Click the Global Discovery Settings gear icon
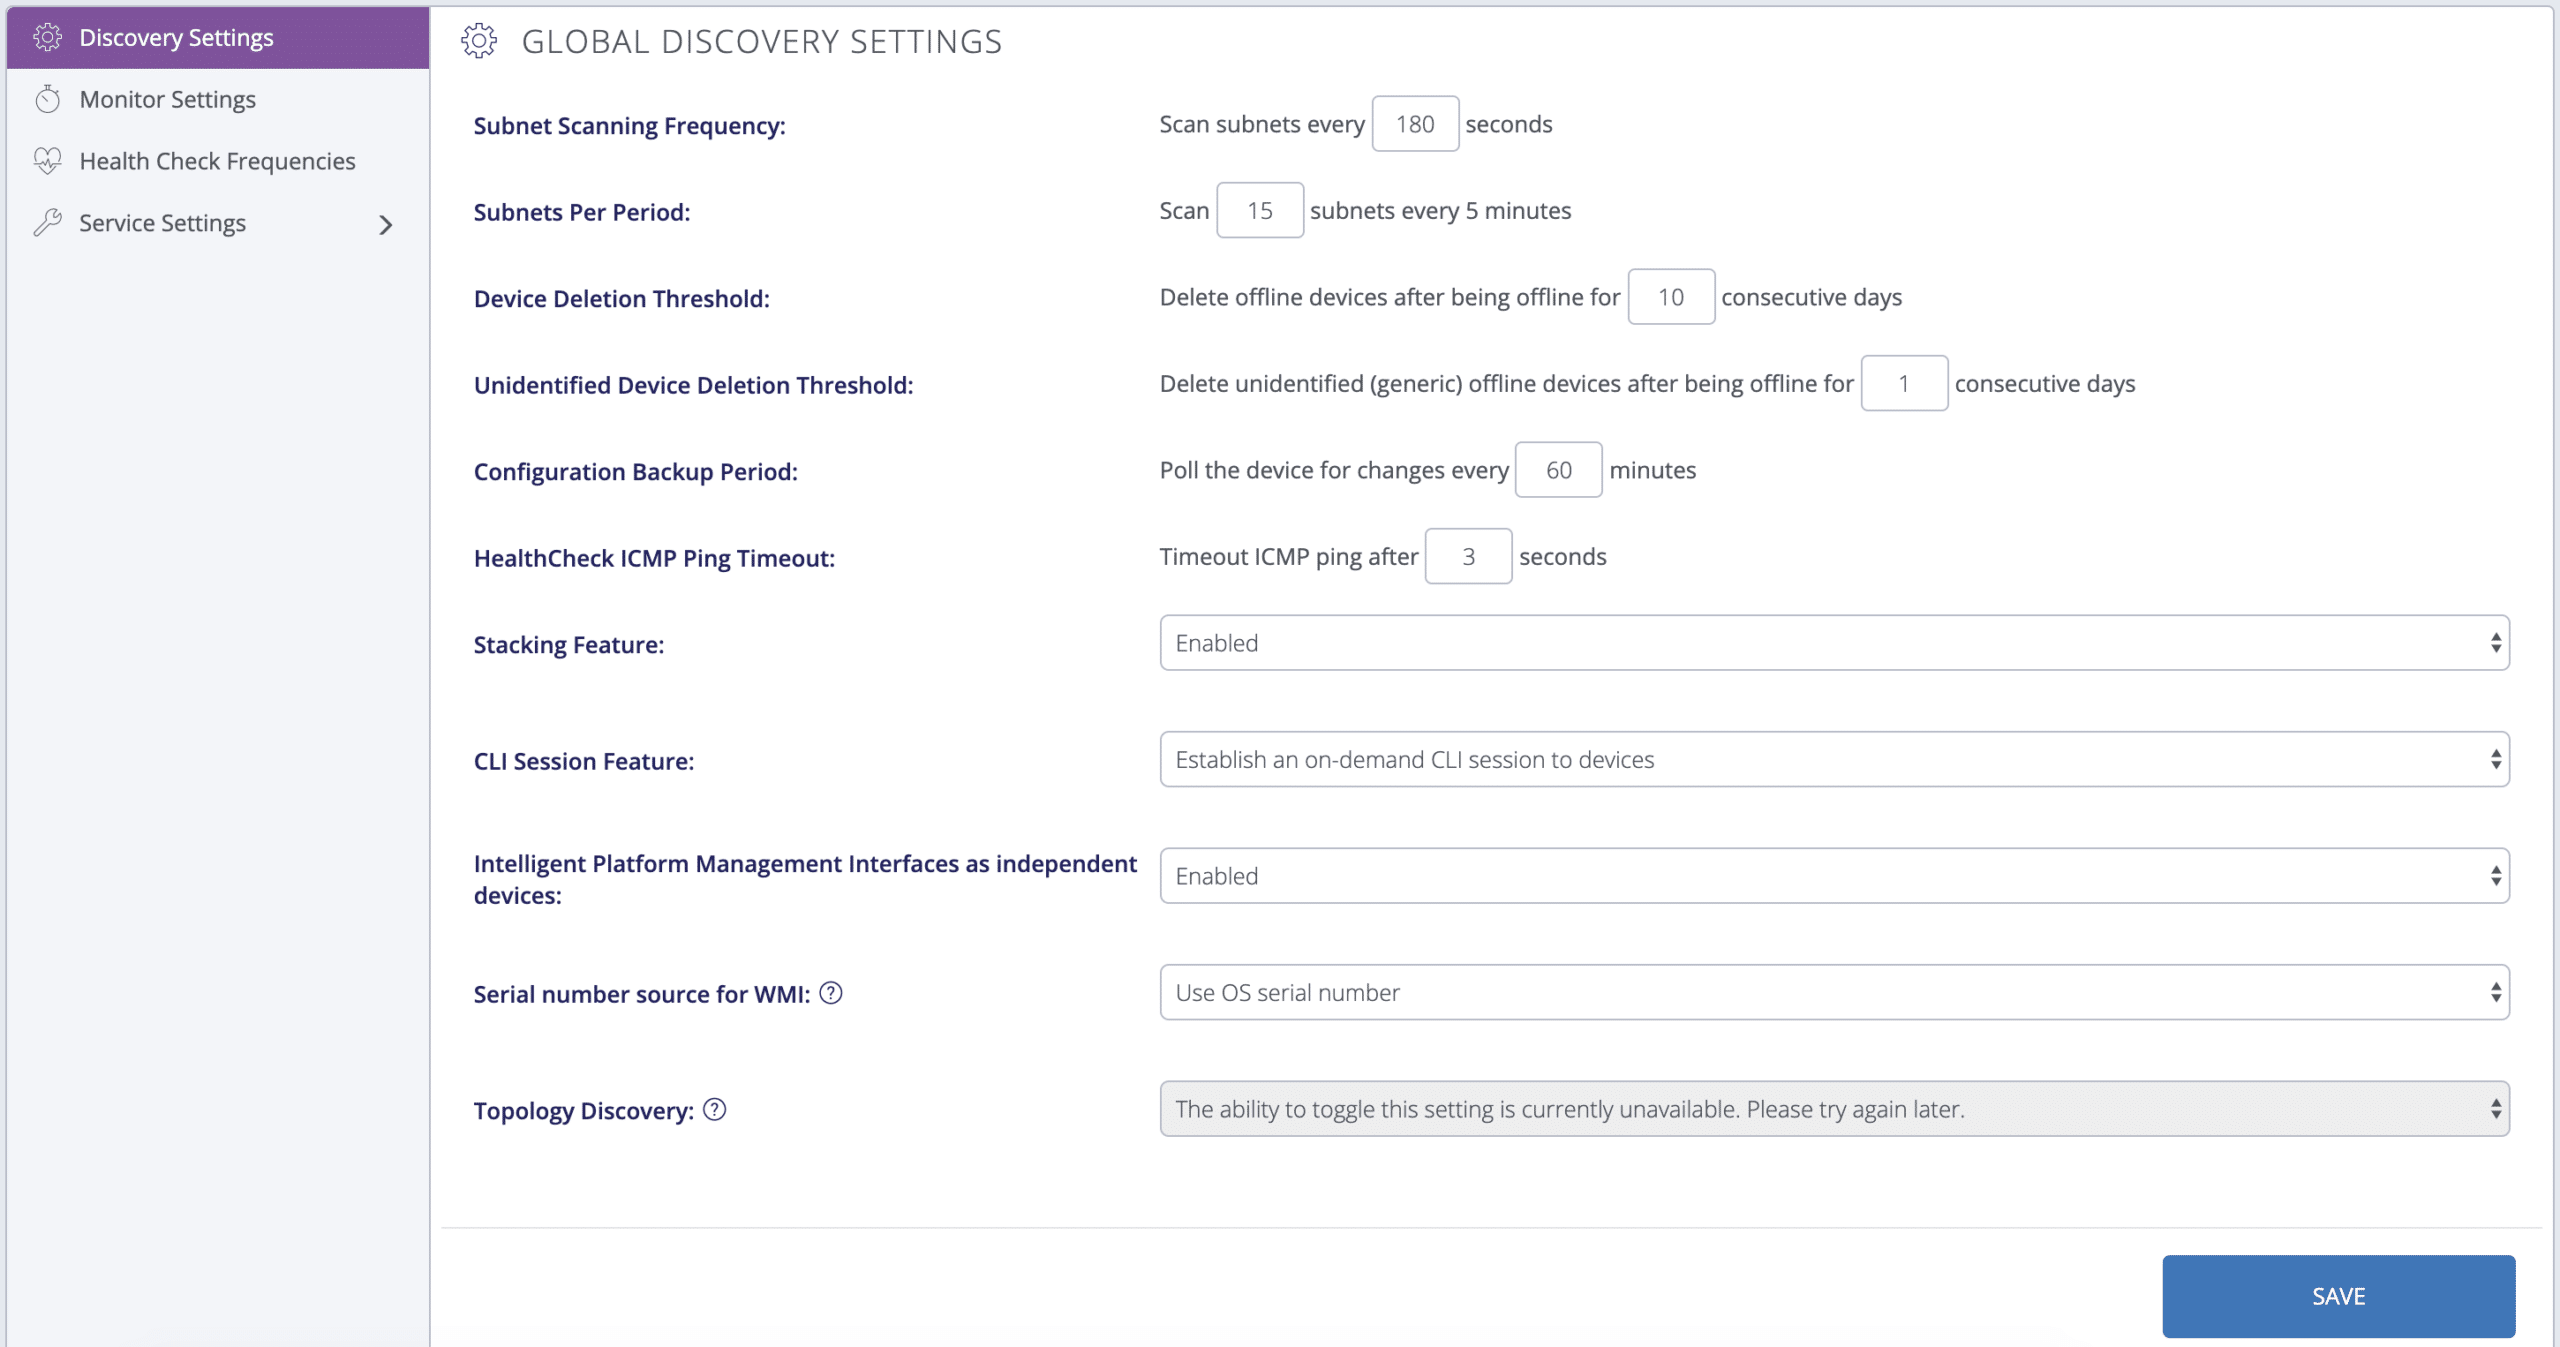The height and width of the screenshot is (1347, 2560). (x=481, y=42)
